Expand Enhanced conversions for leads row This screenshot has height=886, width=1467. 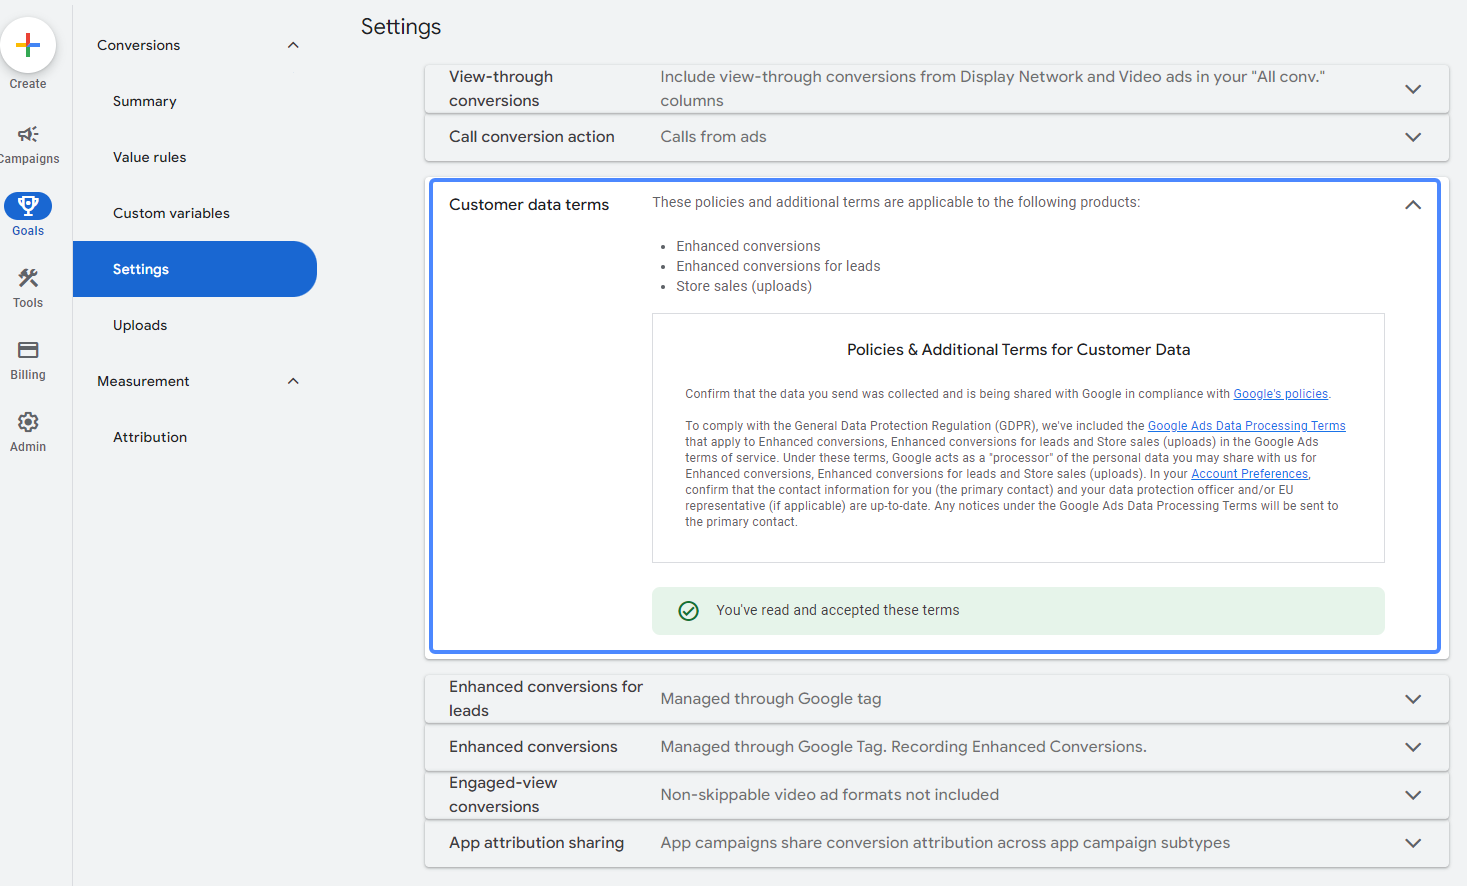(x=1413, y=699)
